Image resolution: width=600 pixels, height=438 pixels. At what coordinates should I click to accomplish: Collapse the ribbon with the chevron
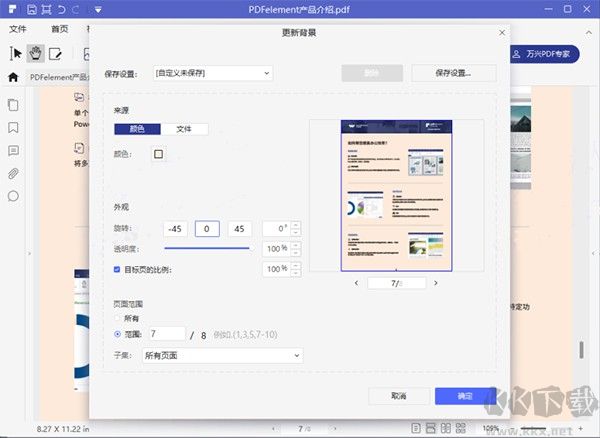(x=589, y=33)
